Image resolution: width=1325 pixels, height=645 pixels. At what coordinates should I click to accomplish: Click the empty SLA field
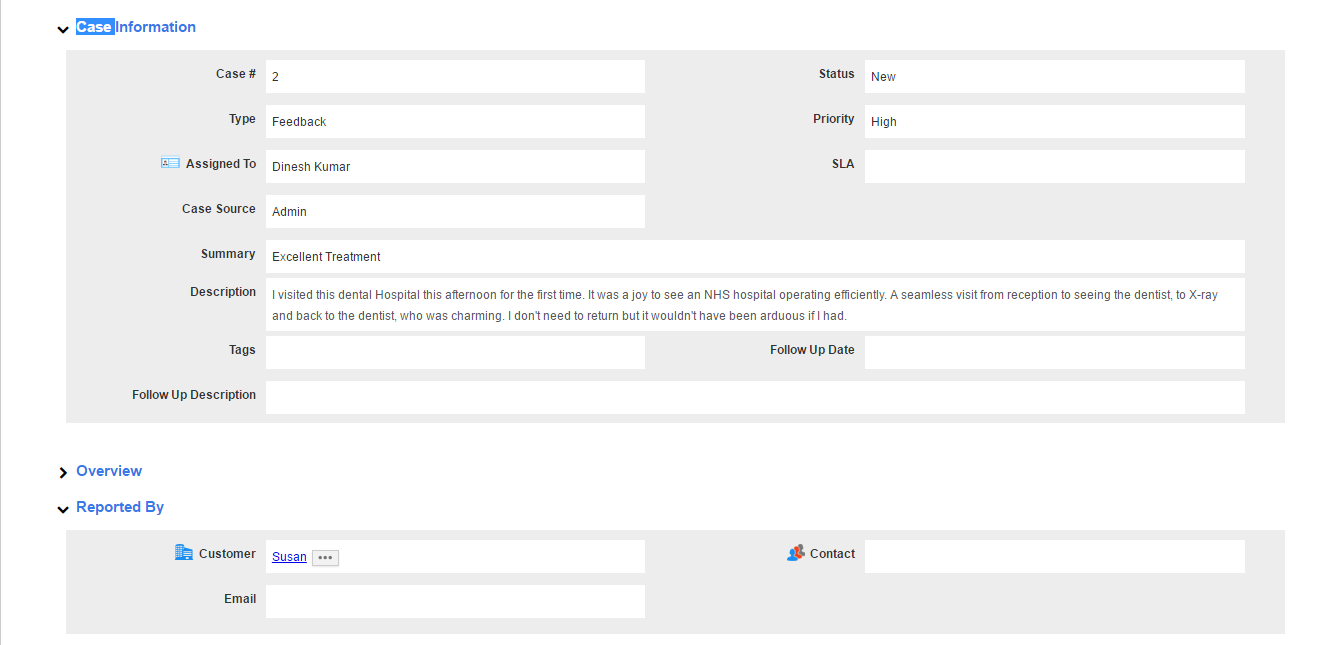point(1054,167)
